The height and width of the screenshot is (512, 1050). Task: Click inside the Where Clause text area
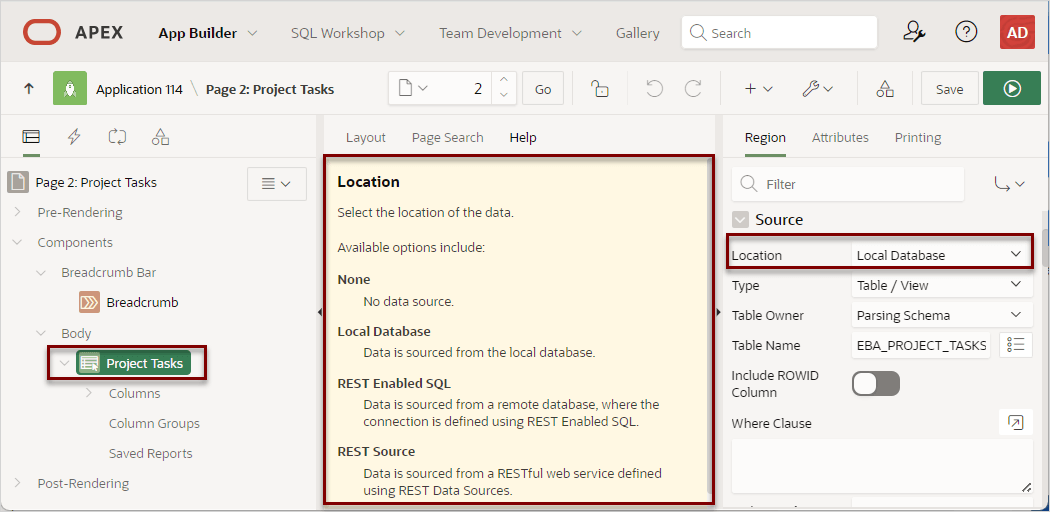pos(882,466)
